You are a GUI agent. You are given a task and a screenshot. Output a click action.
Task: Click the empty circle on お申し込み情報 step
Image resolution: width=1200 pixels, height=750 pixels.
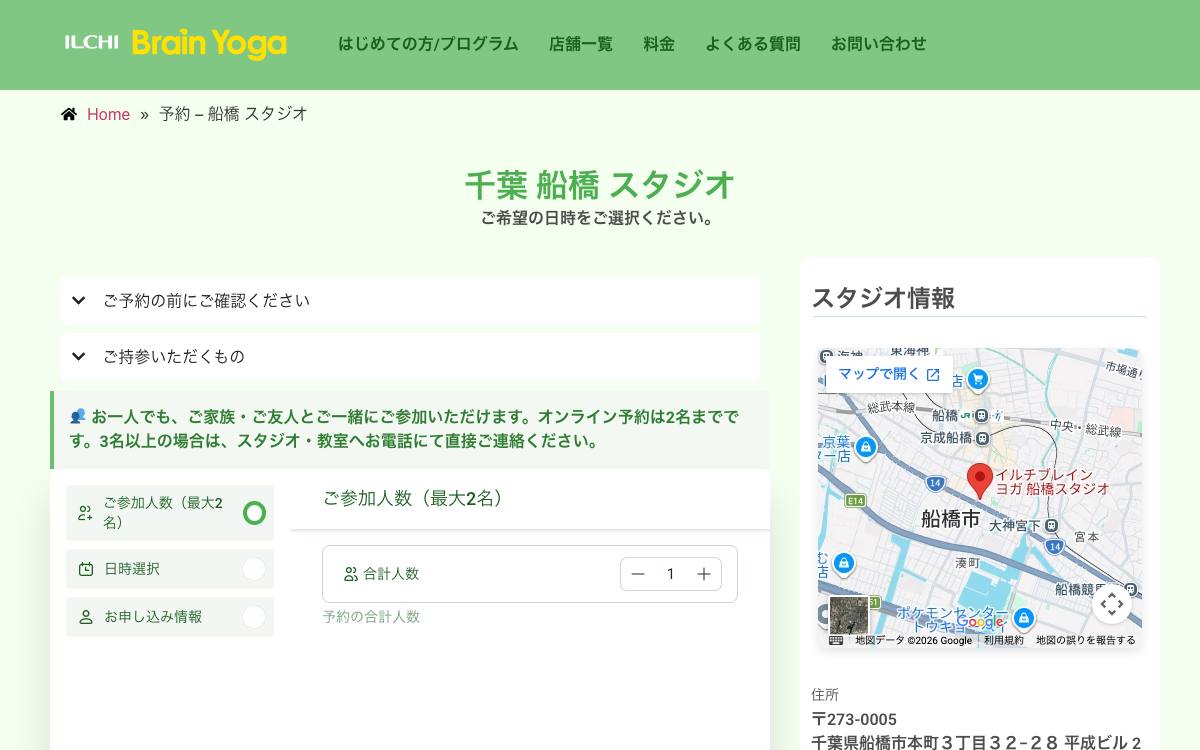[x=254, y=617]
